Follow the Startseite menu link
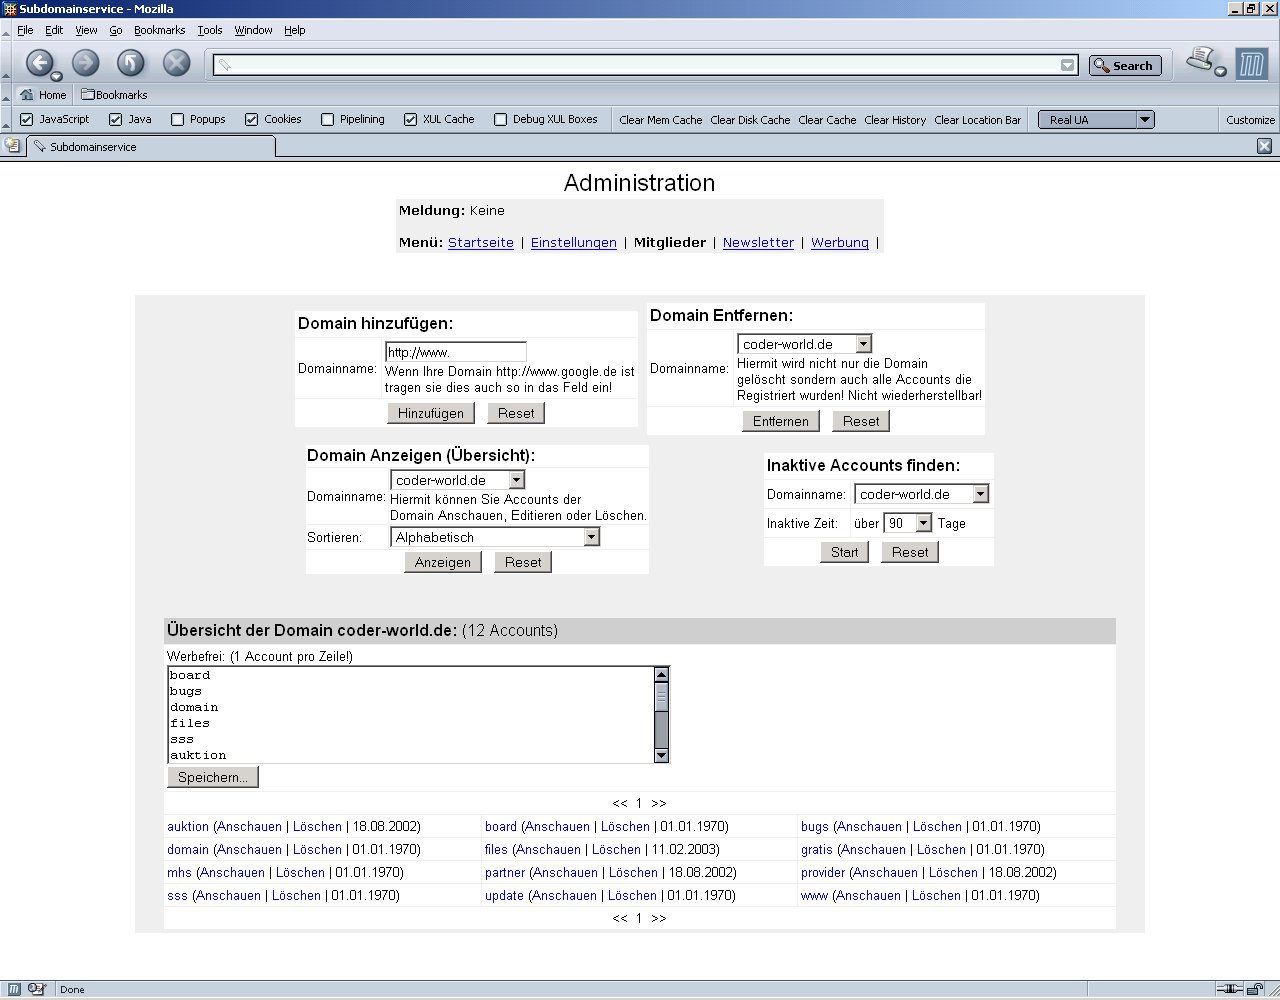The width and height of the screenshot is (1280, 1000). [481, 242]
